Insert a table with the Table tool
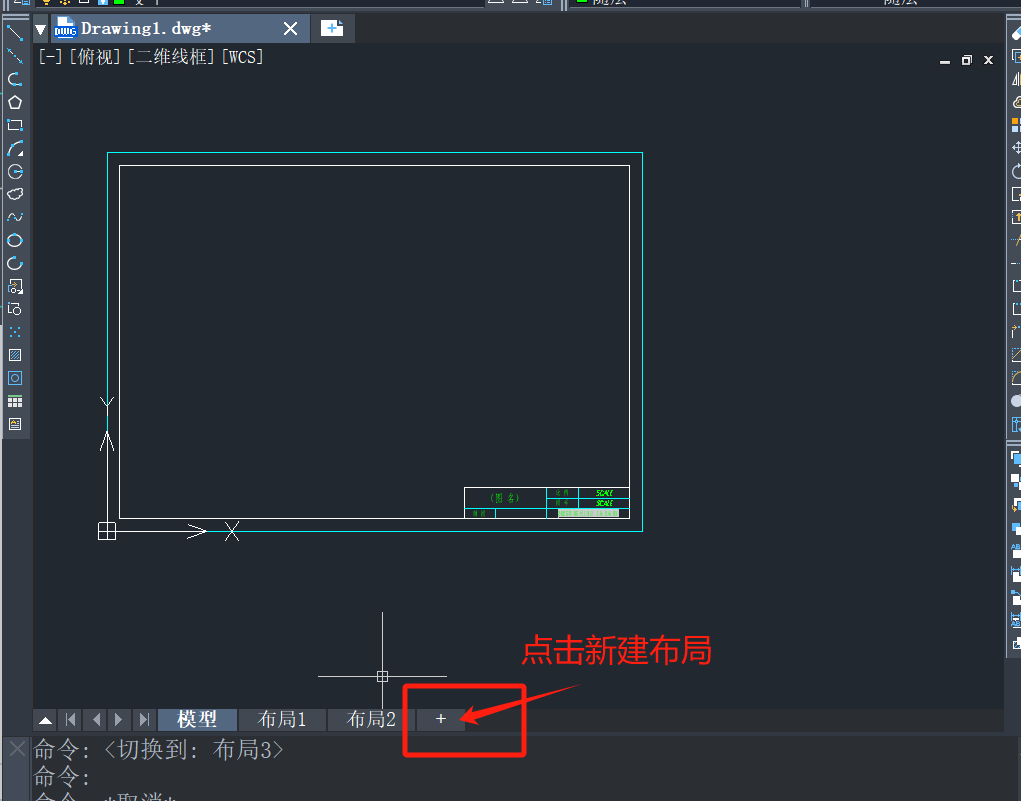 [15, 401]
